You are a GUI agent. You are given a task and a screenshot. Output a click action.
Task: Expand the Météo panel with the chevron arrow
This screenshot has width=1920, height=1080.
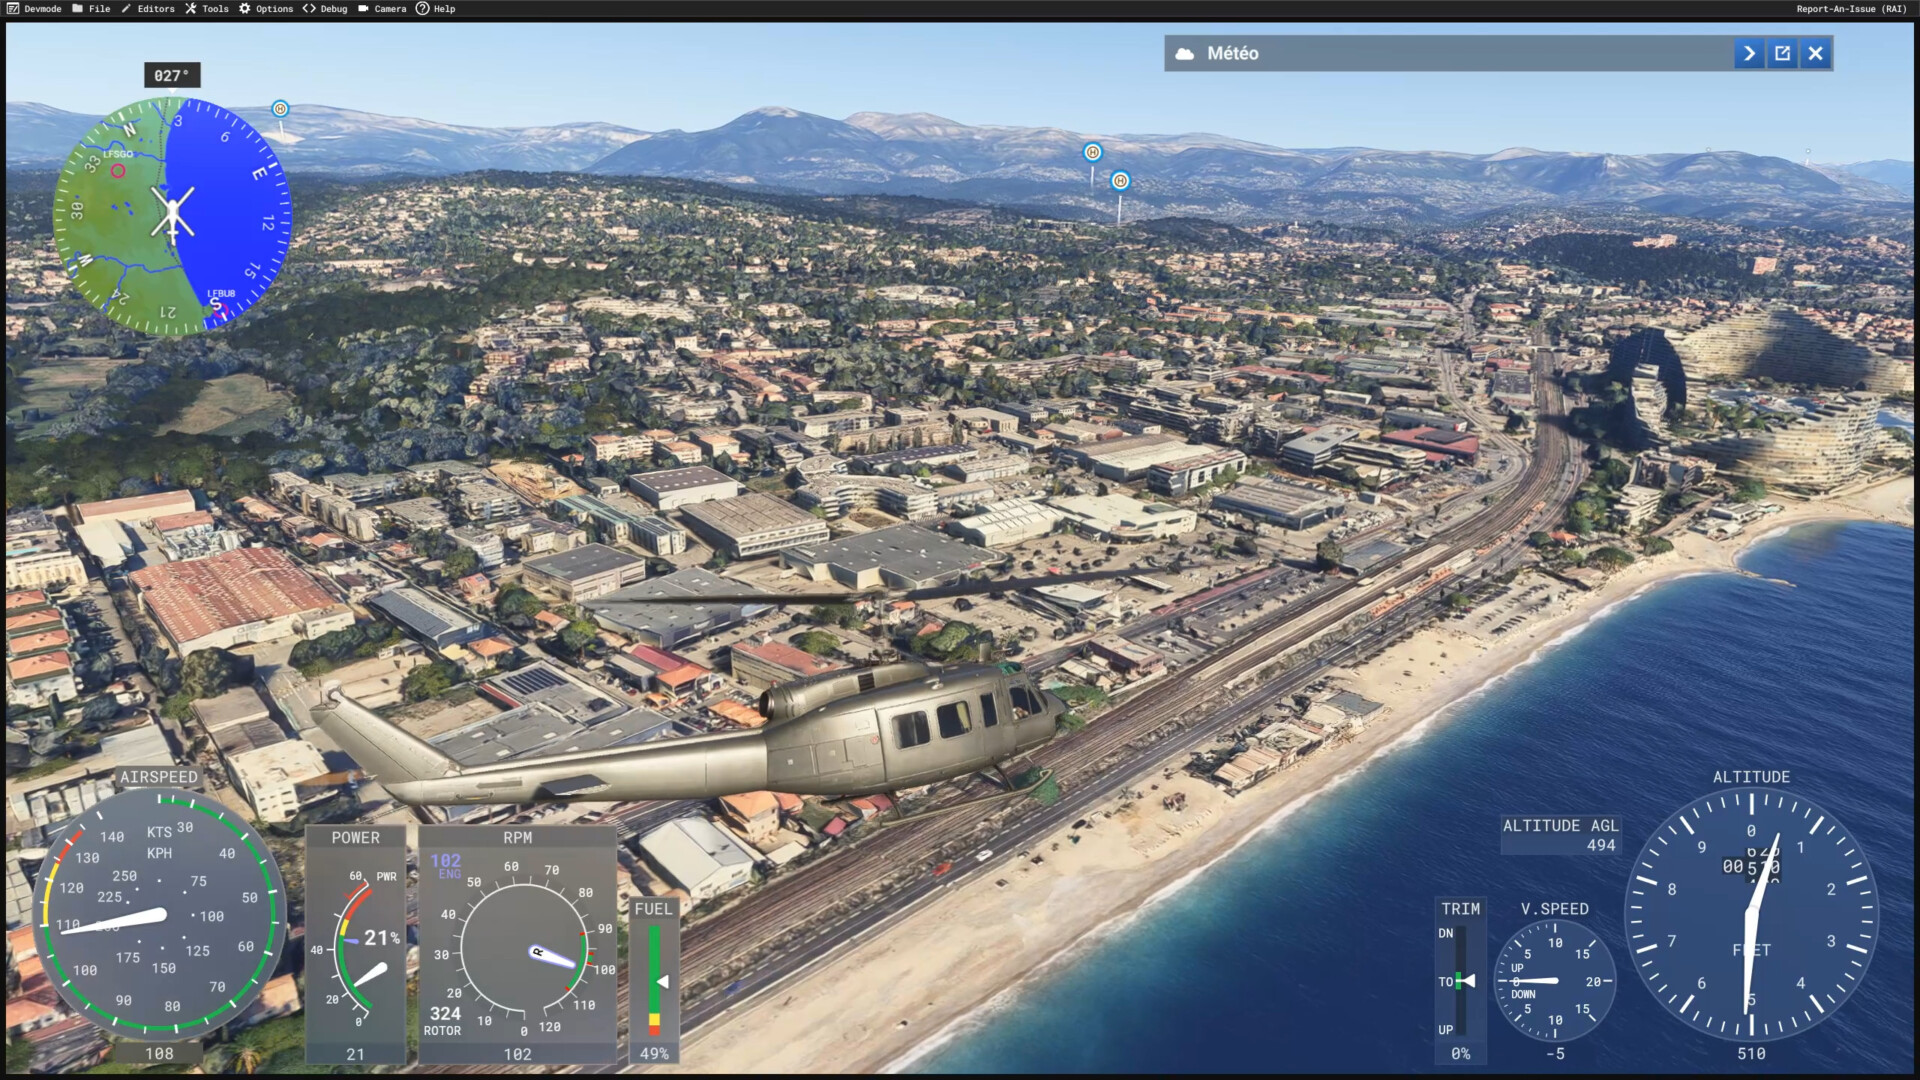click(x=1748, y=54)
